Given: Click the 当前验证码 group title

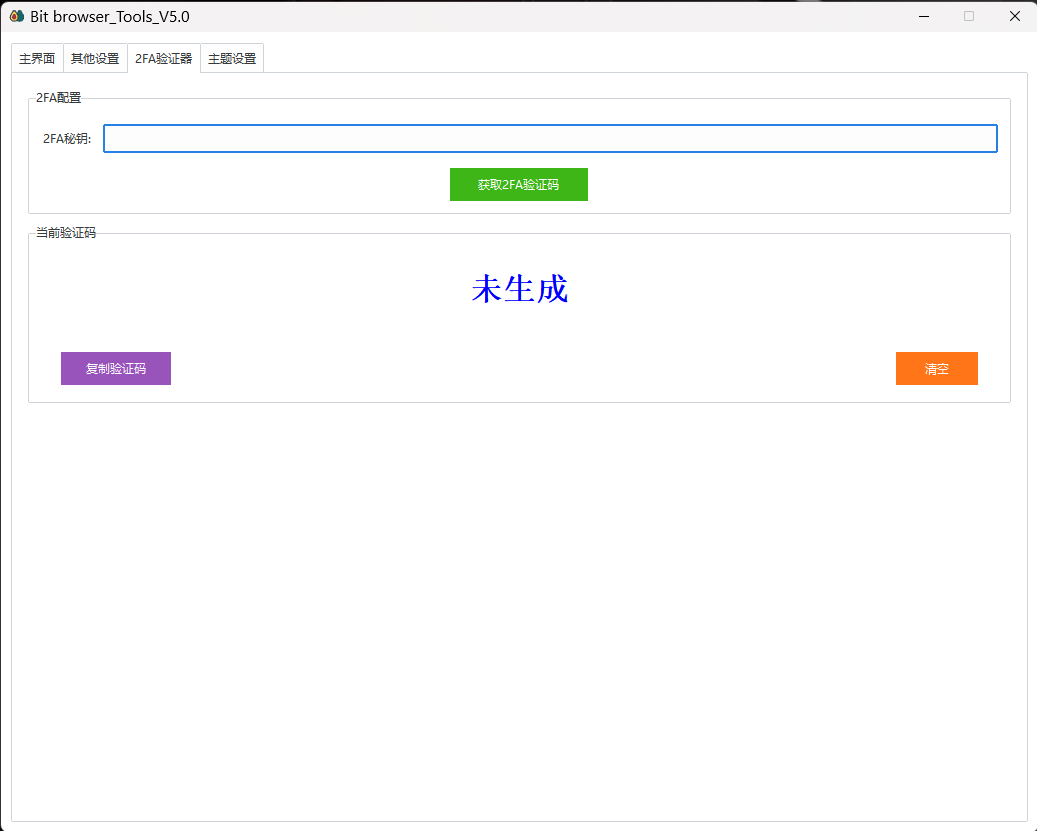Looking at the screenshot, I should click(66, 233).
